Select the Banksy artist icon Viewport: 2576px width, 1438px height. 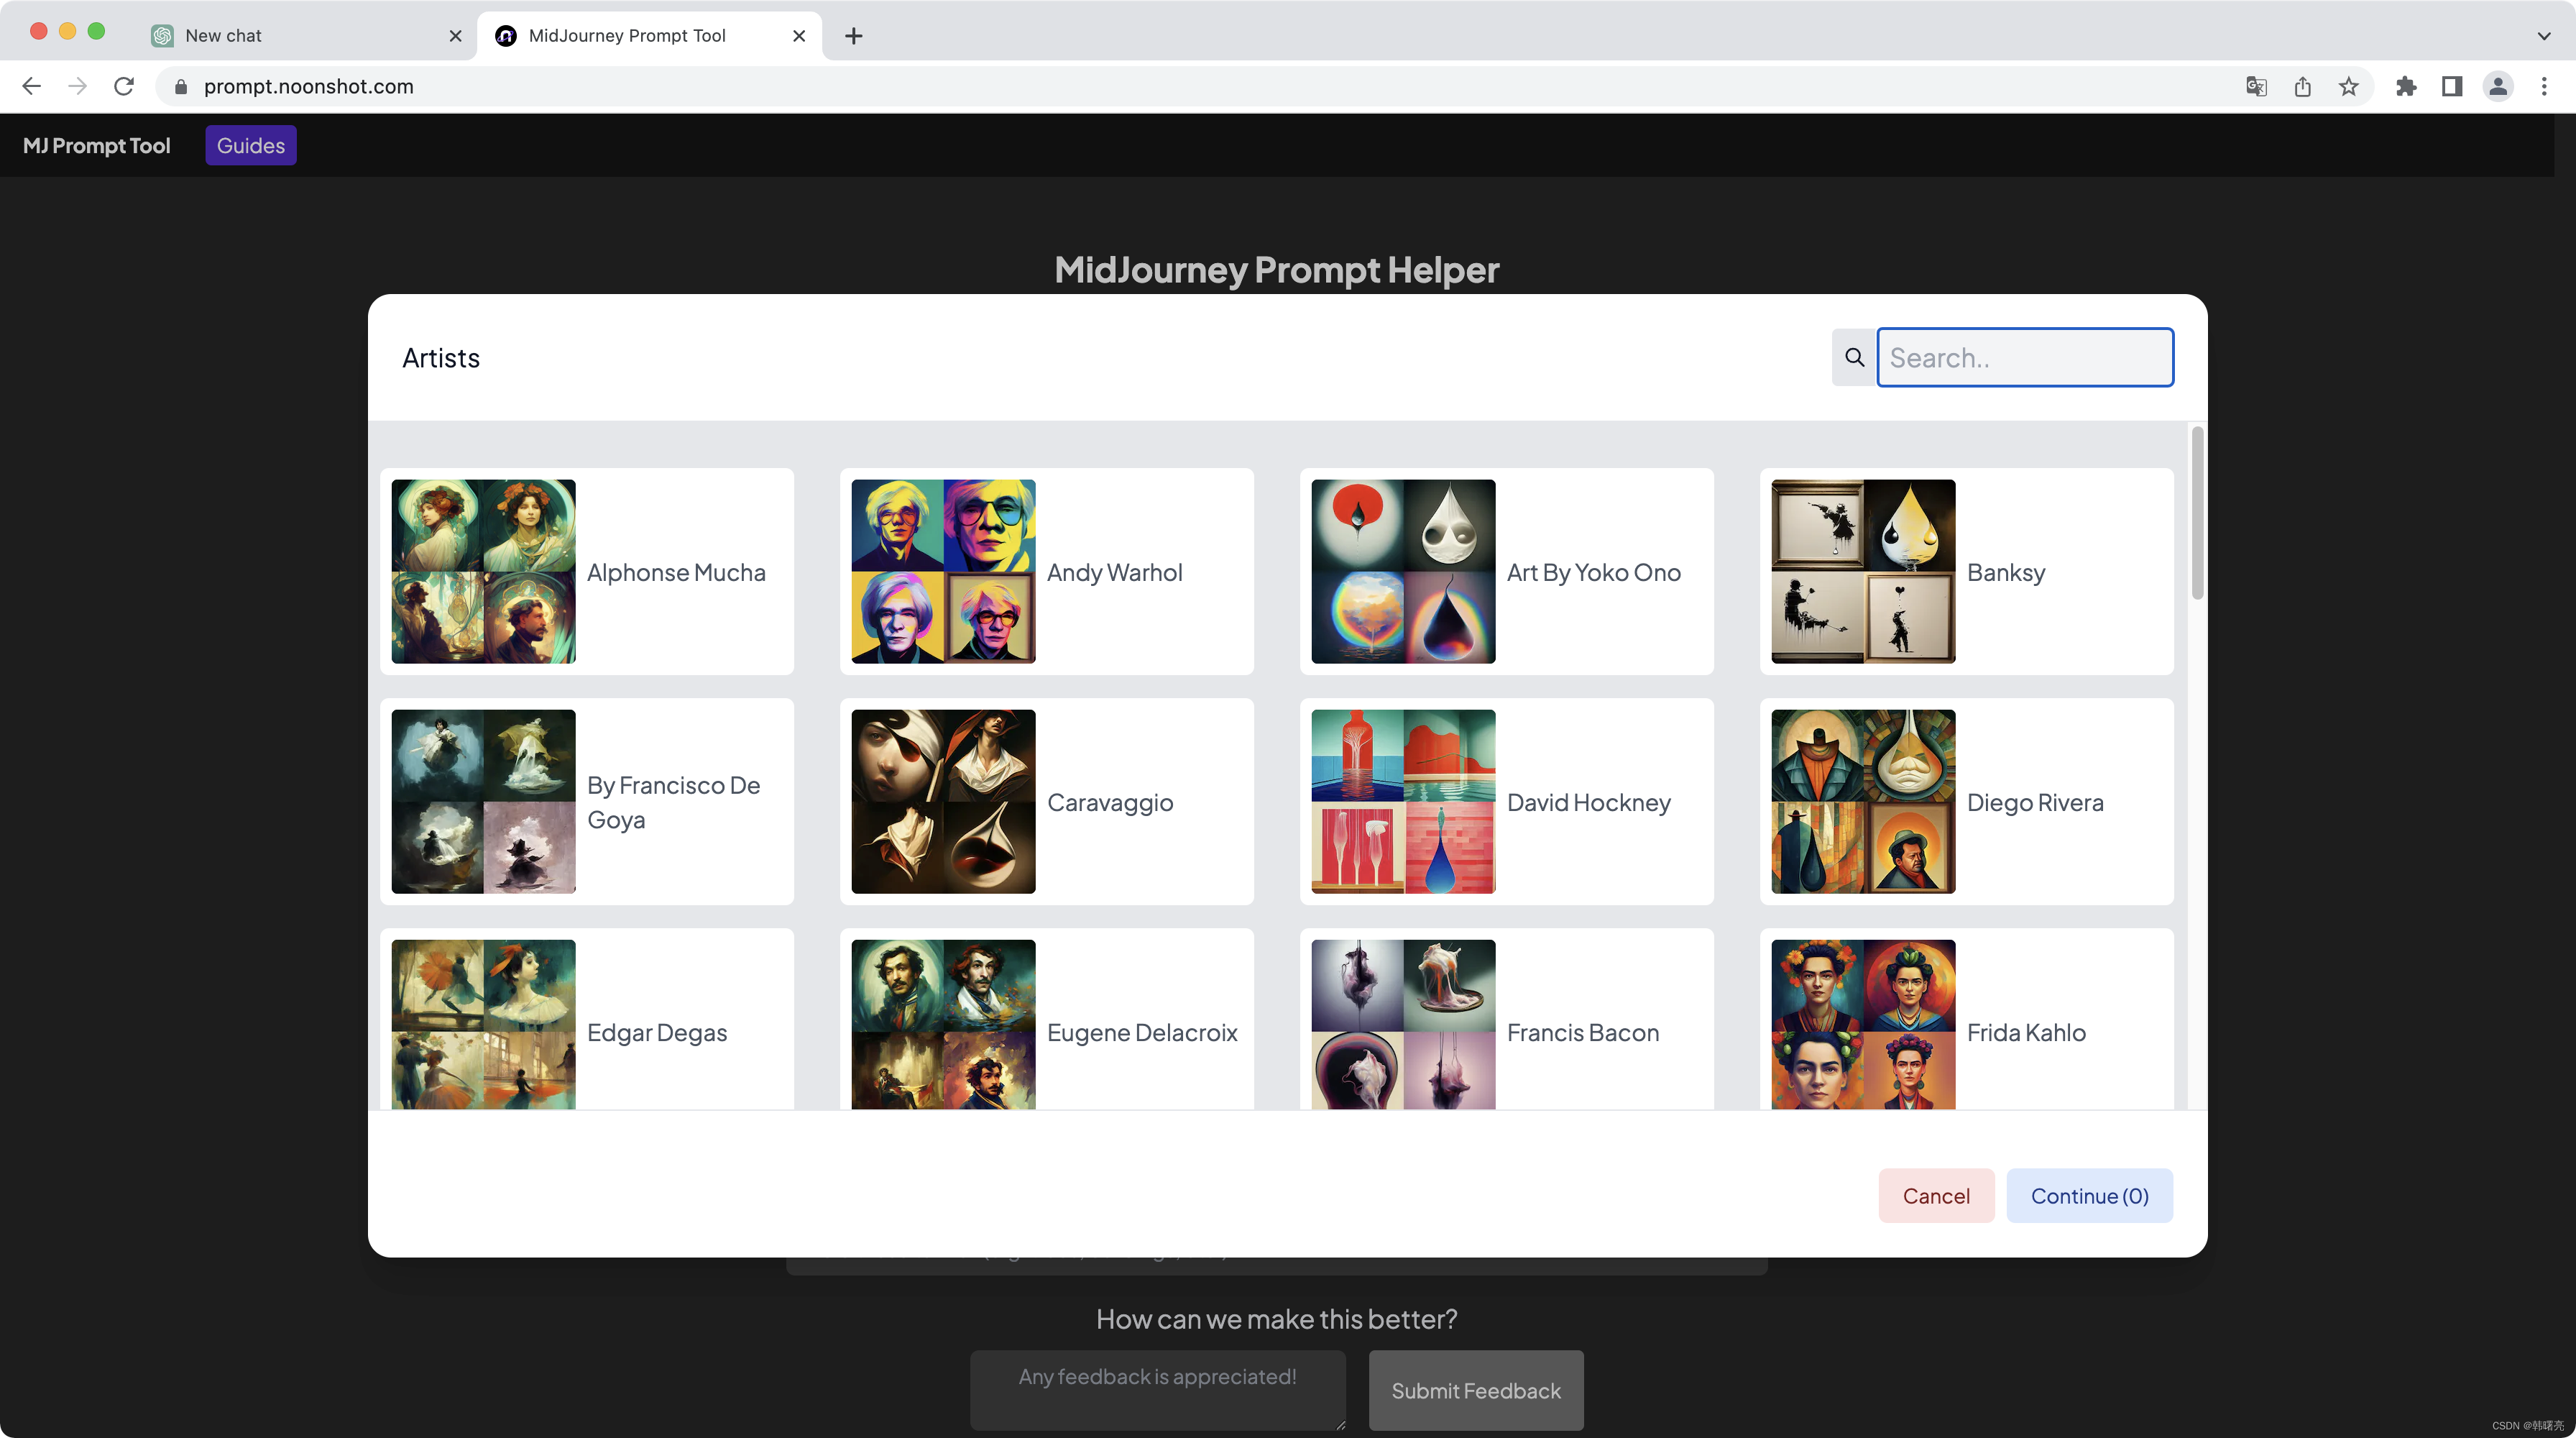point(1863,570)
